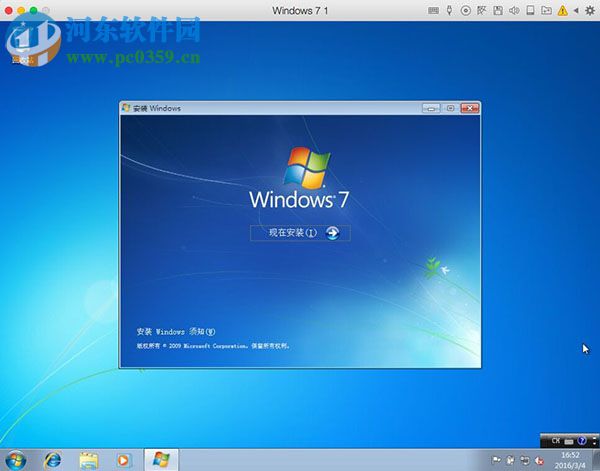Open the 安装 Windows 须知 link

tap(176, 332)
